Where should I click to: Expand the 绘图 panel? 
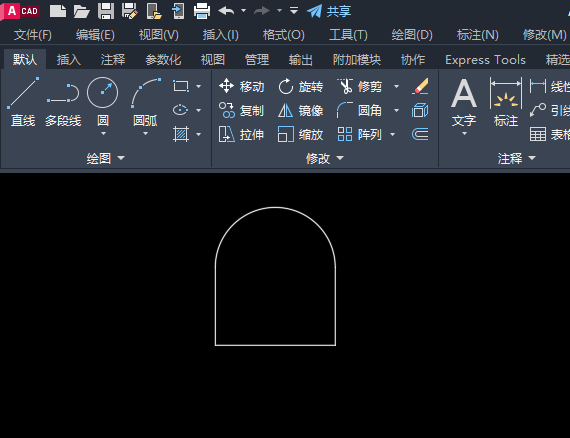105,158
